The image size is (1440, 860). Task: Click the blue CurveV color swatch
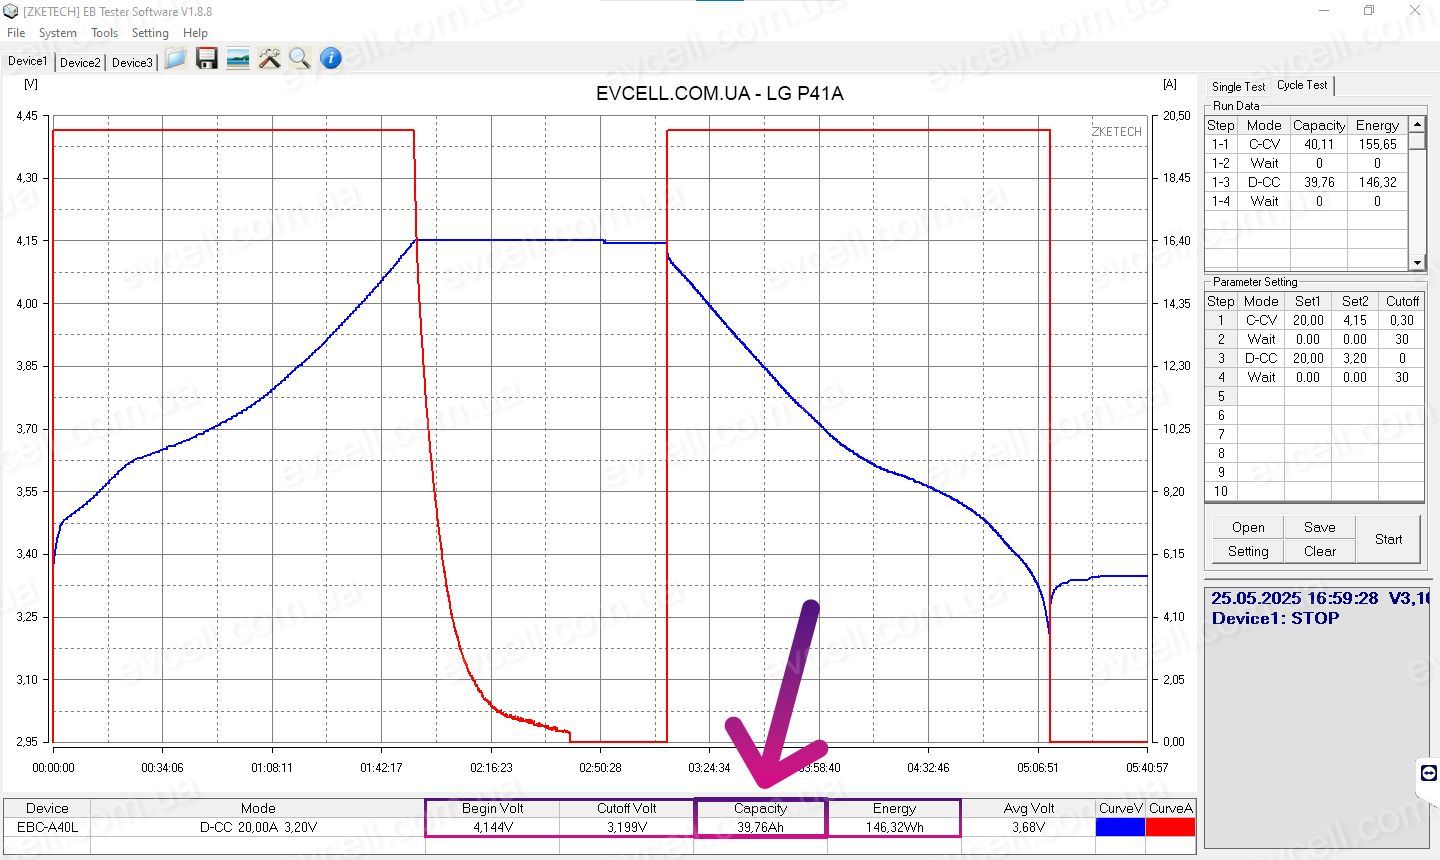coord(1120,827)
